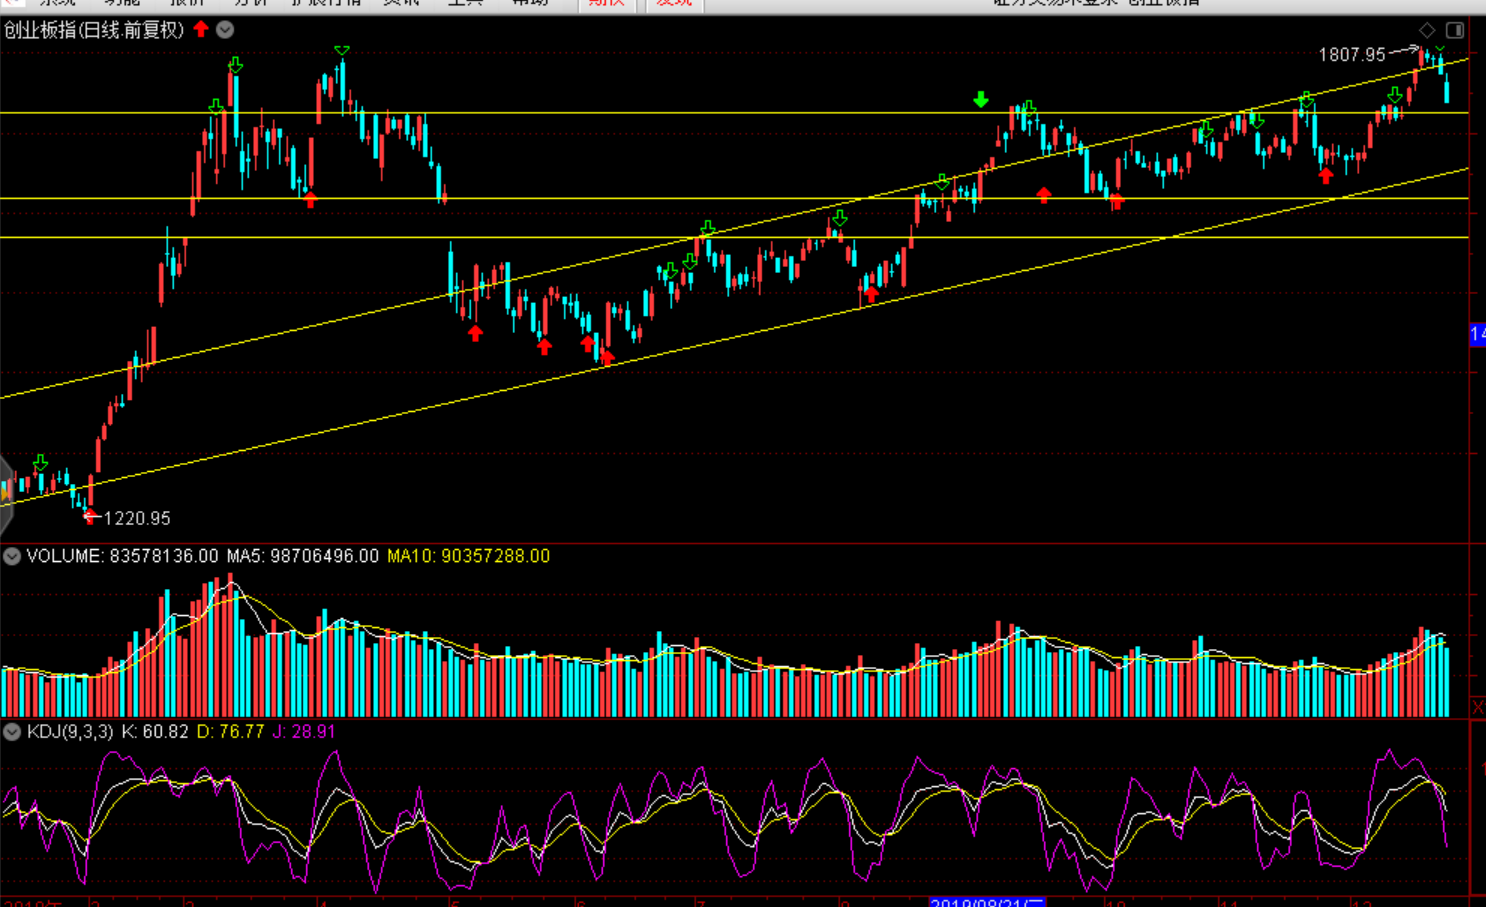Click the blue price tag on right axis

(1477, 334)
